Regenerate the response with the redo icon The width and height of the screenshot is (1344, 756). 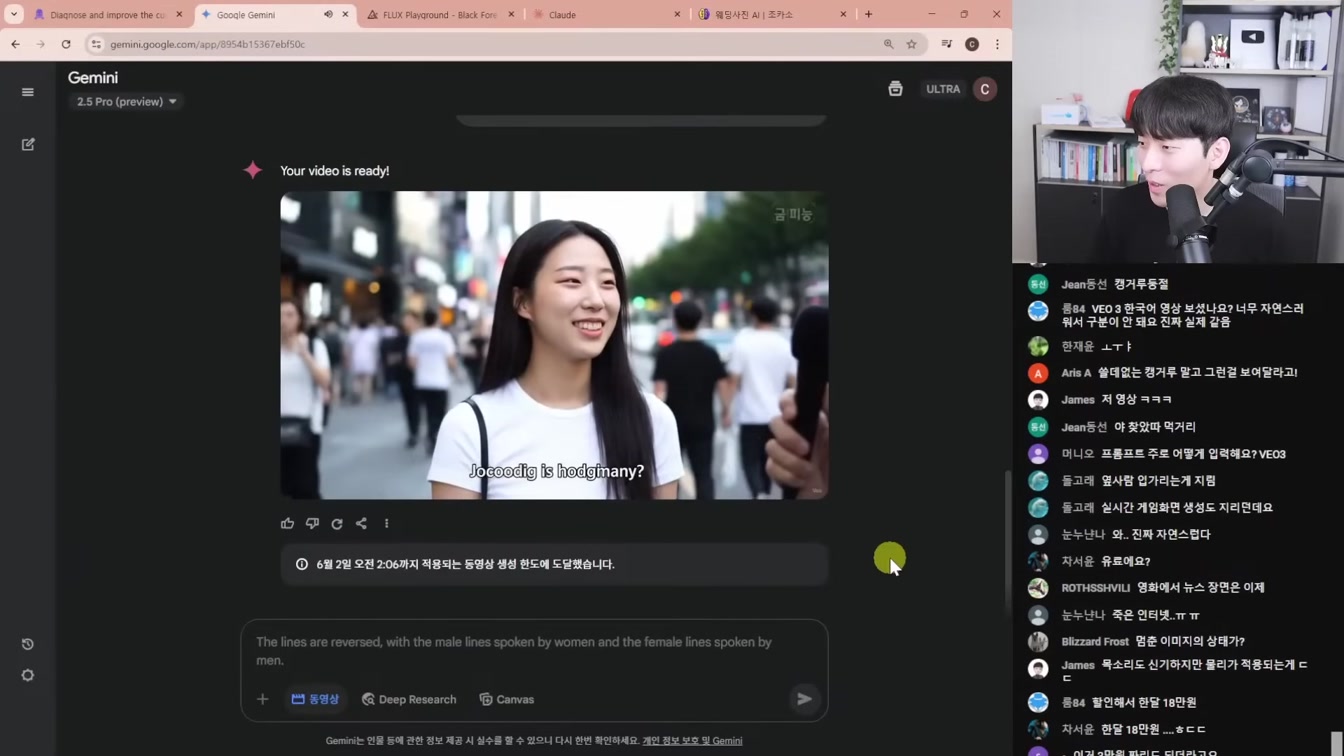pyautogui.click(x=337, y=523)
